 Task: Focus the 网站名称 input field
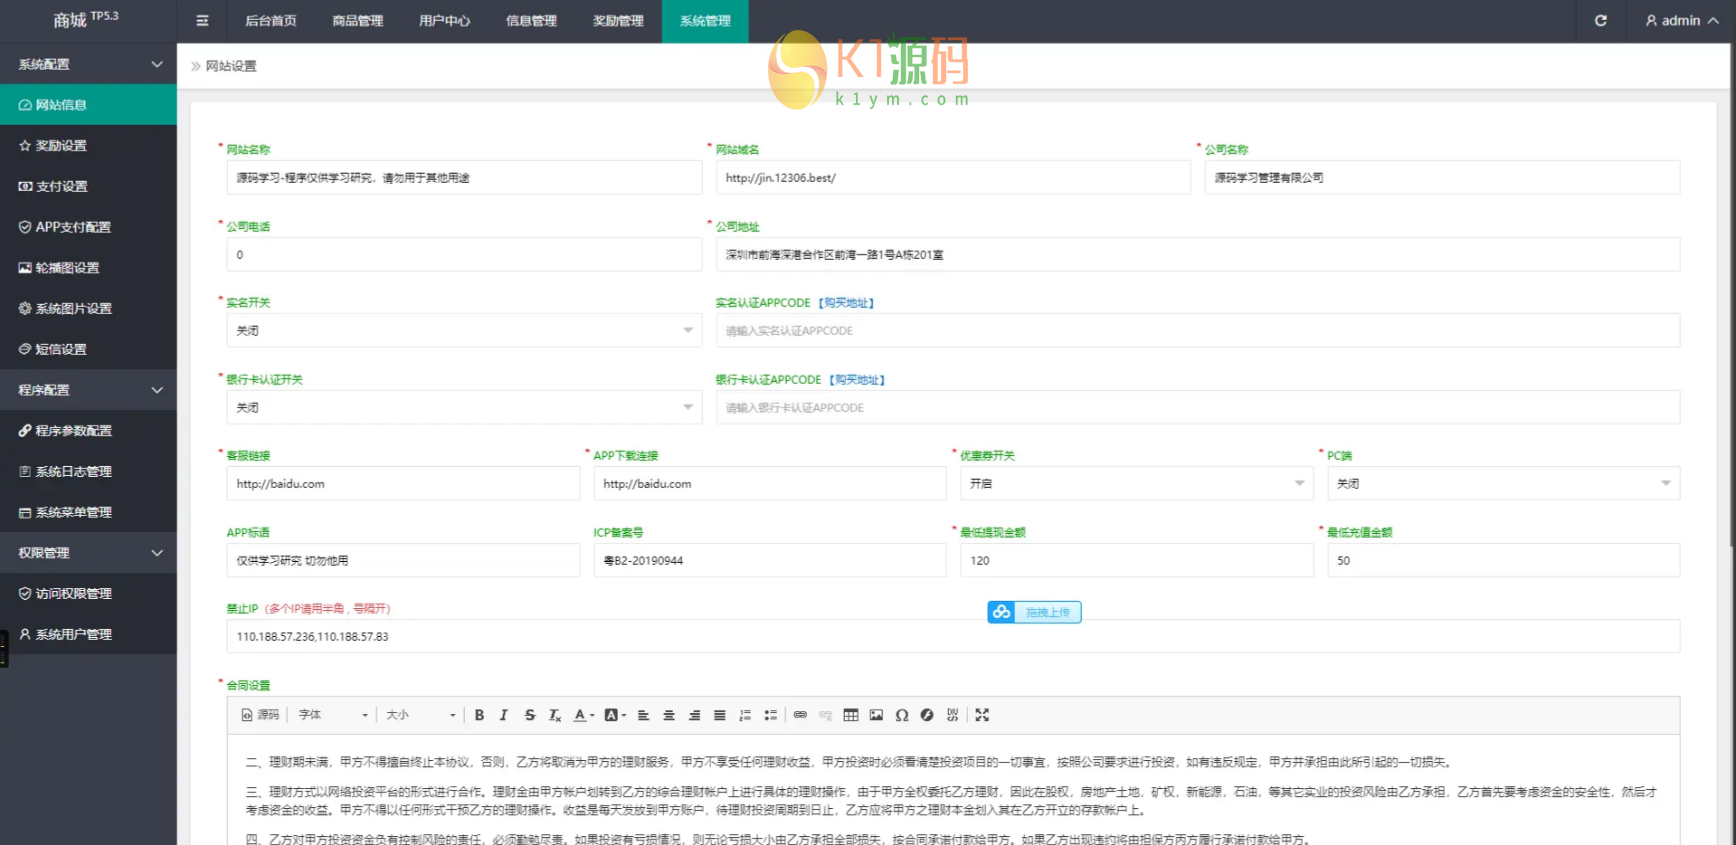pyautogui.click(x=464, y=178)
